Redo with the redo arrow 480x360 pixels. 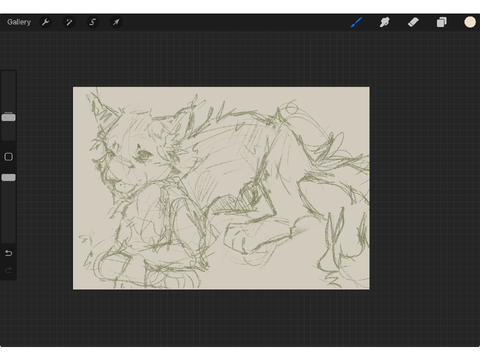coord(9,270)
